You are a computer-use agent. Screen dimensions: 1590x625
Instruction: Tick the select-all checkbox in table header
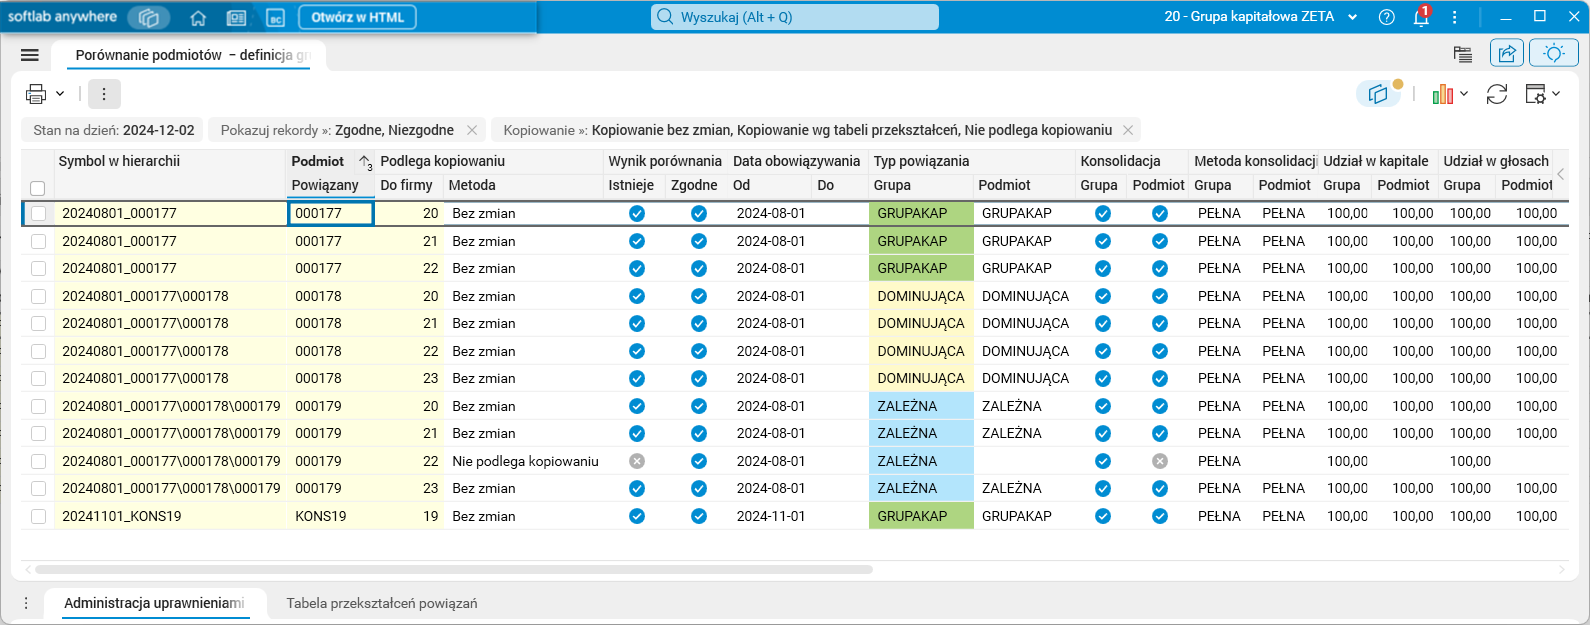38,188
